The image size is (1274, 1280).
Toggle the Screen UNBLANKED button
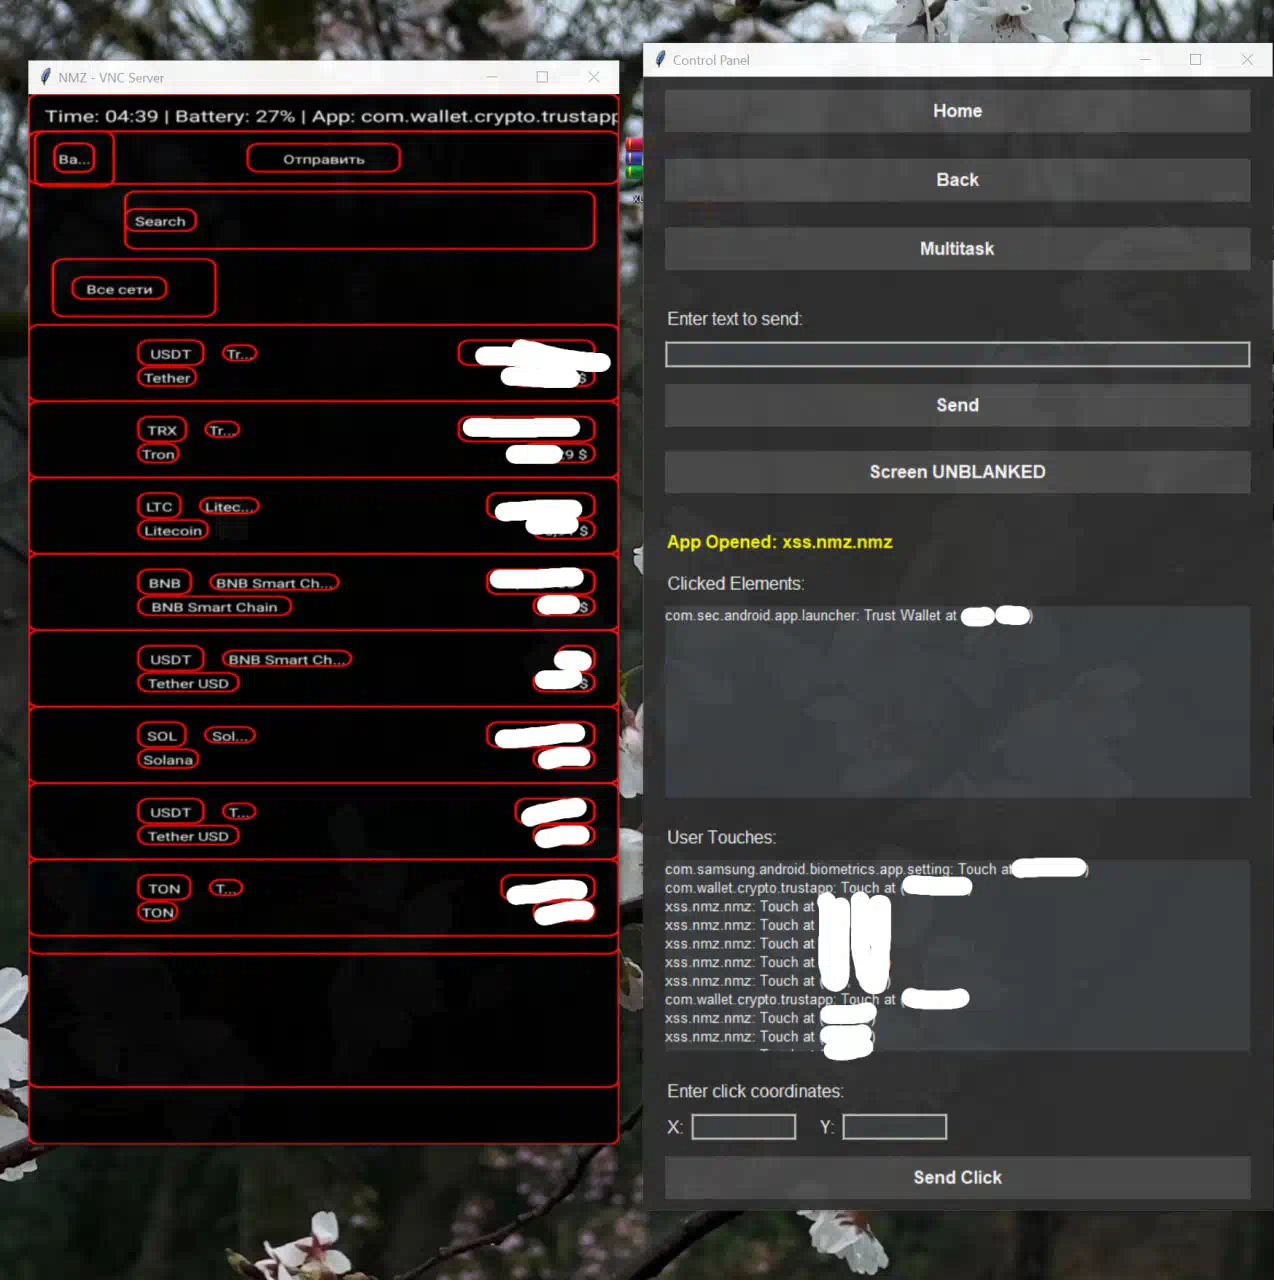pyautogui.click(x=957, y=472)
